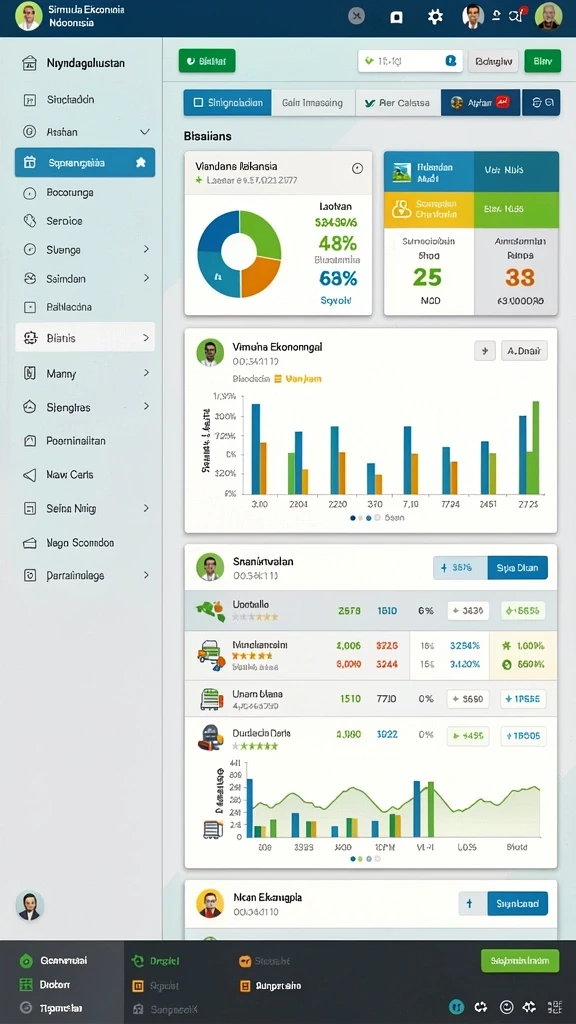Click the blue Siqnbaed button

(517, 904)
